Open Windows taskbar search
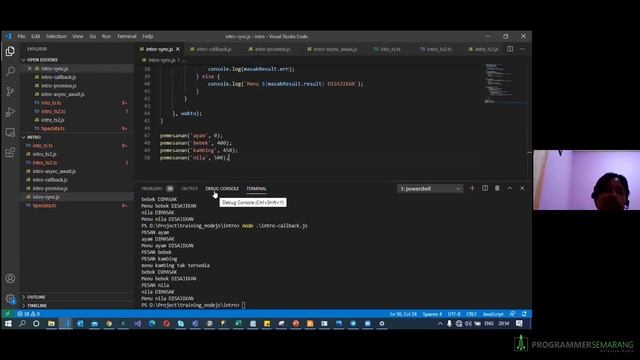Screen dimensions: 640x360 pos(22,324)
